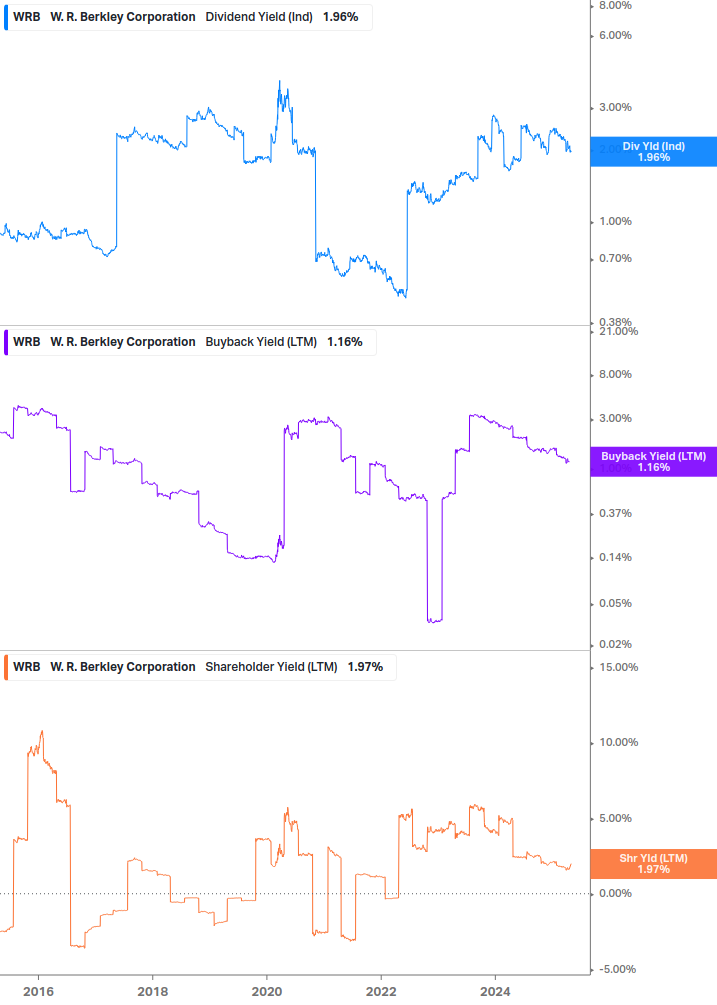Click W. R. Berkley Corporation name in middle legend
Screen dimensions: 717x1005
coord(123,342)
